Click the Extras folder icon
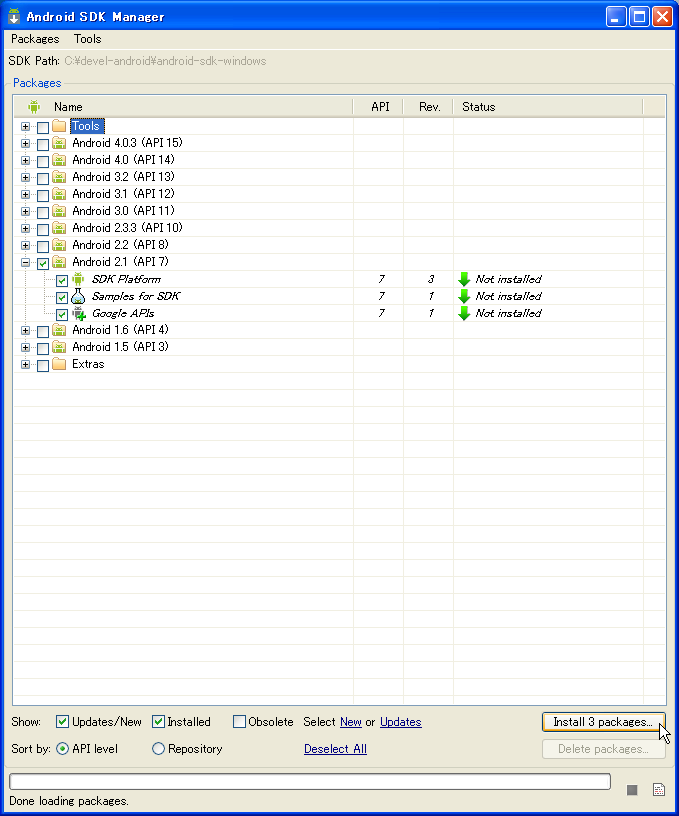 (x=59, y=364)
